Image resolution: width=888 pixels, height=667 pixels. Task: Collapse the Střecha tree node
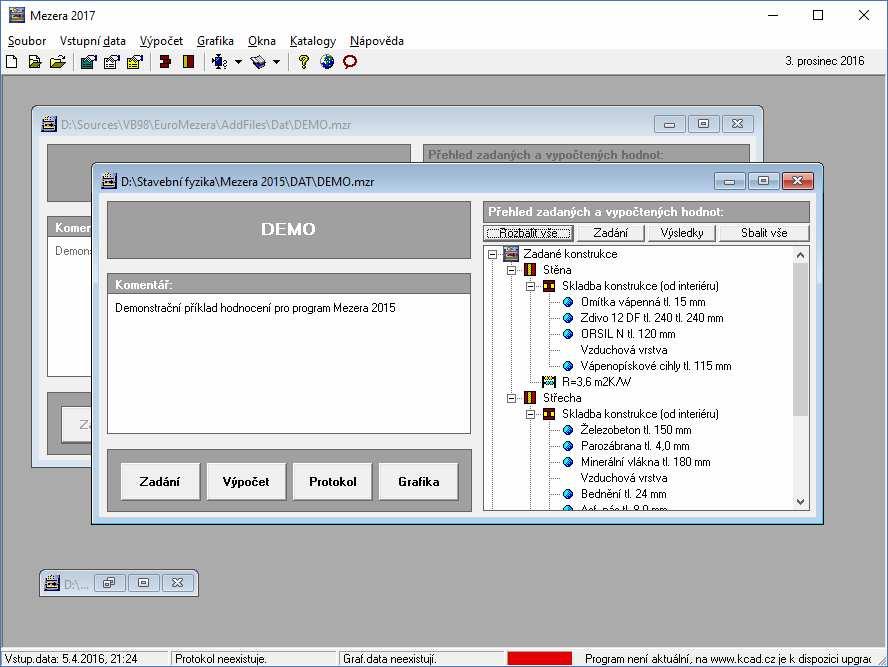click(511, 398)
